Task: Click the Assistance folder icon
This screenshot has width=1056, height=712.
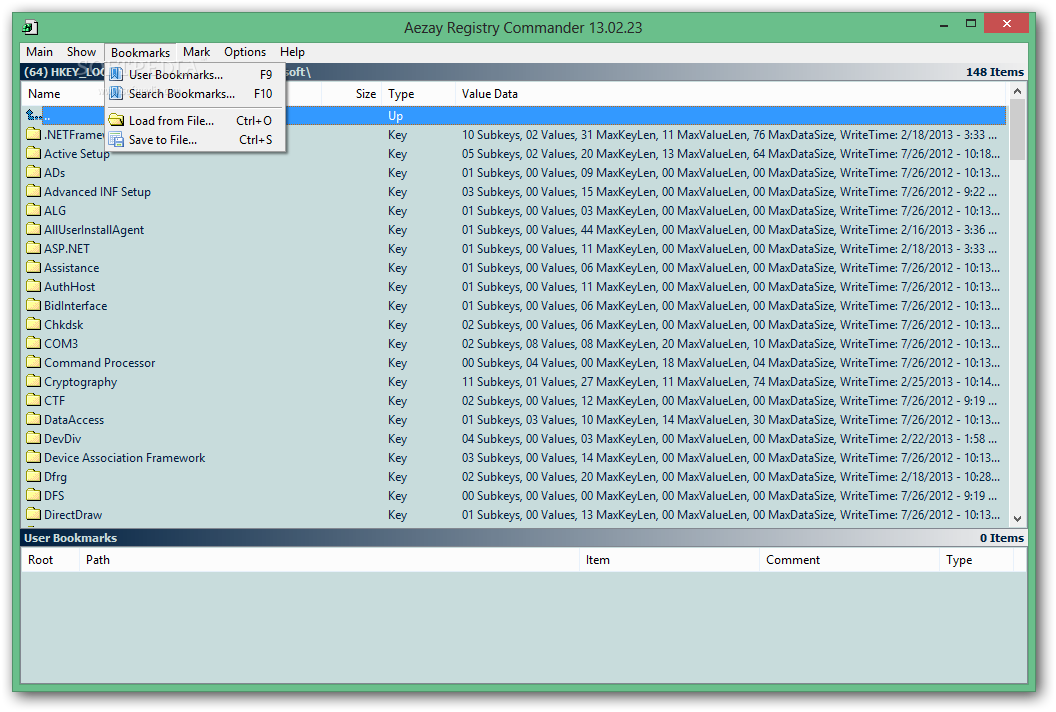Action: pos(34,267)
